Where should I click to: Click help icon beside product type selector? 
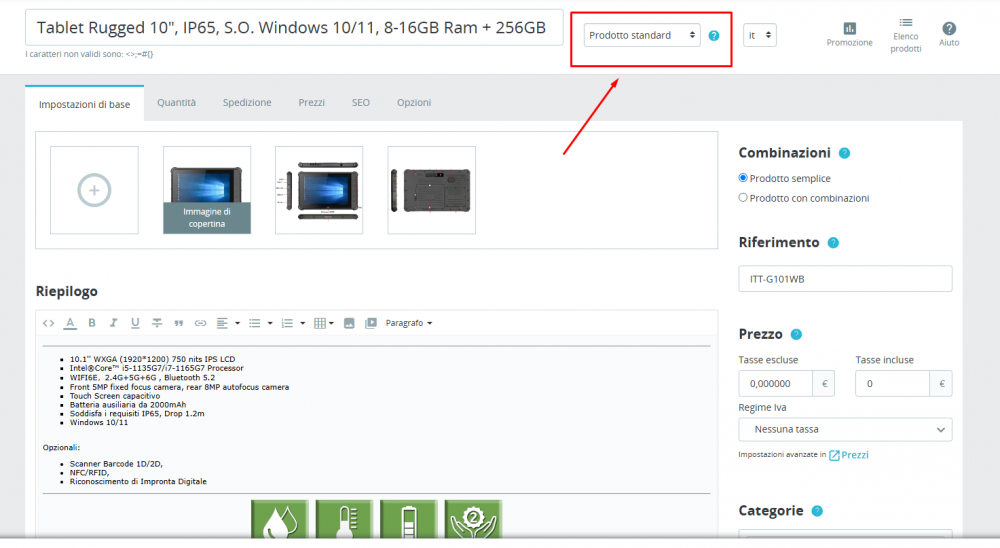click(714, 36)
